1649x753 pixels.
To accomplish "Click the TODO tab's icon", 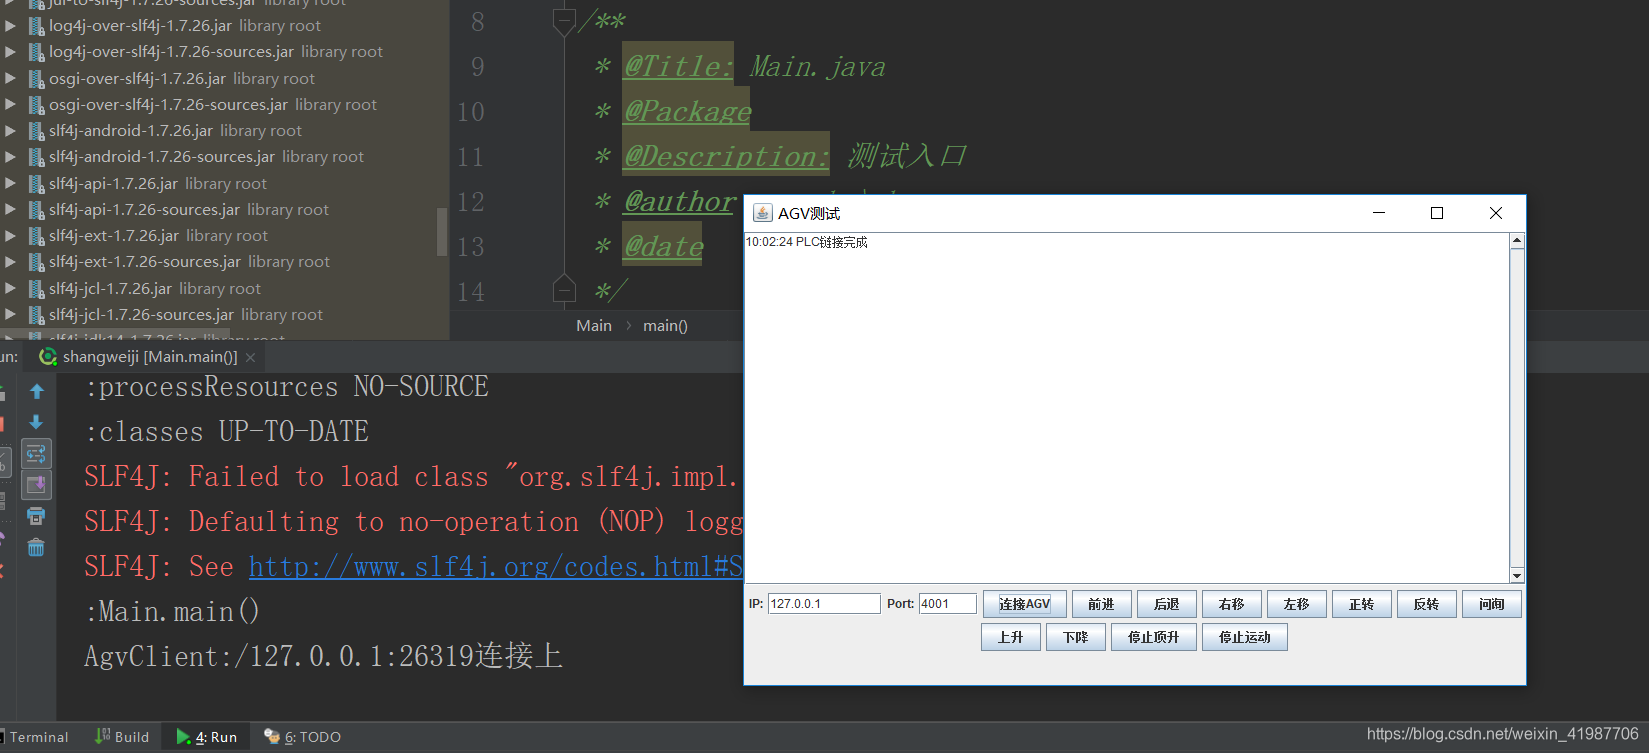I will pyautogui.click(x=271, y=736).
